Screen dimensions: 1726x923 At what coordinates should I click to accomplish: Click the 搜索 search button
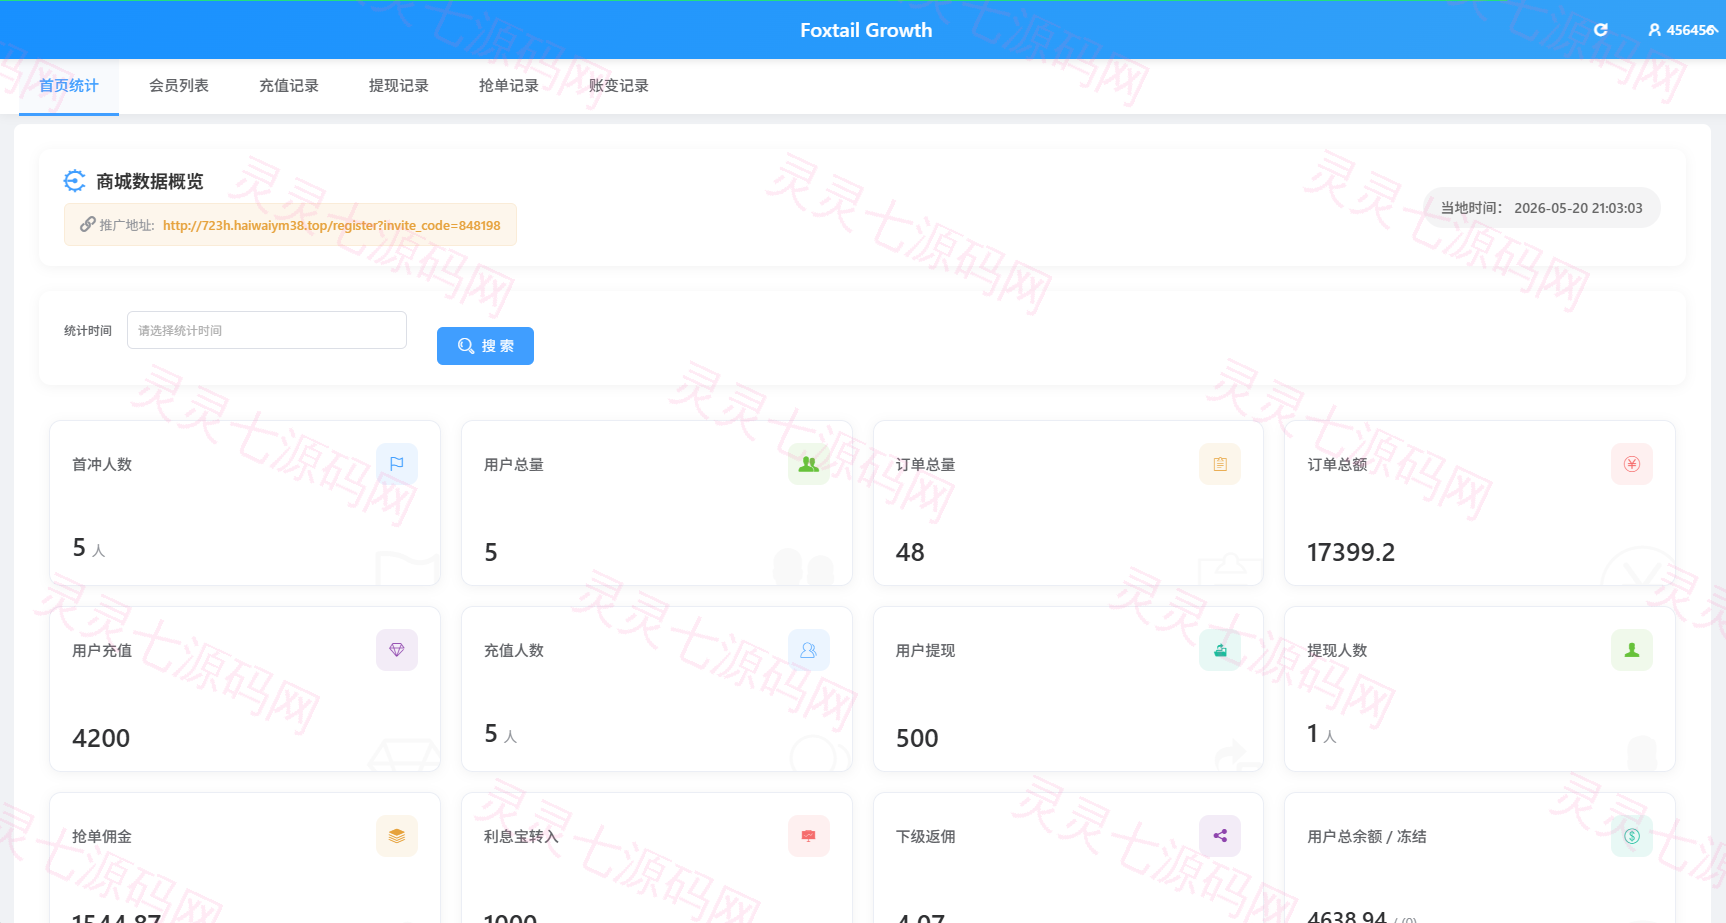[x=485, y=346]
